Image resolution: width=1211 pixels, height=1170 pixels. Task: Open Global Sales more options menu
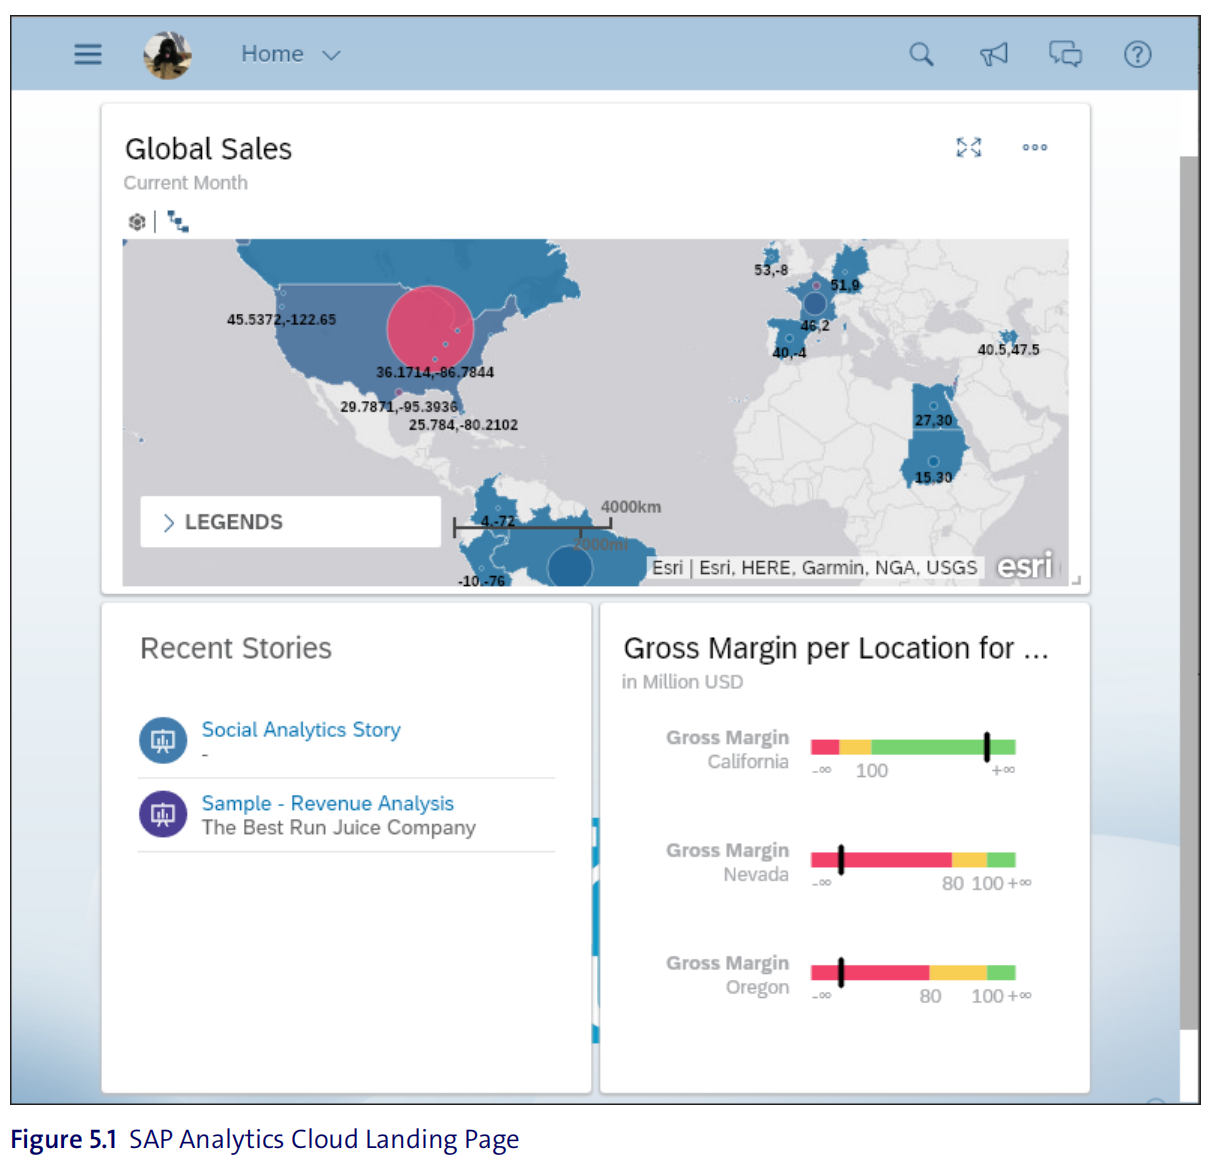(x=1035, y=148)
